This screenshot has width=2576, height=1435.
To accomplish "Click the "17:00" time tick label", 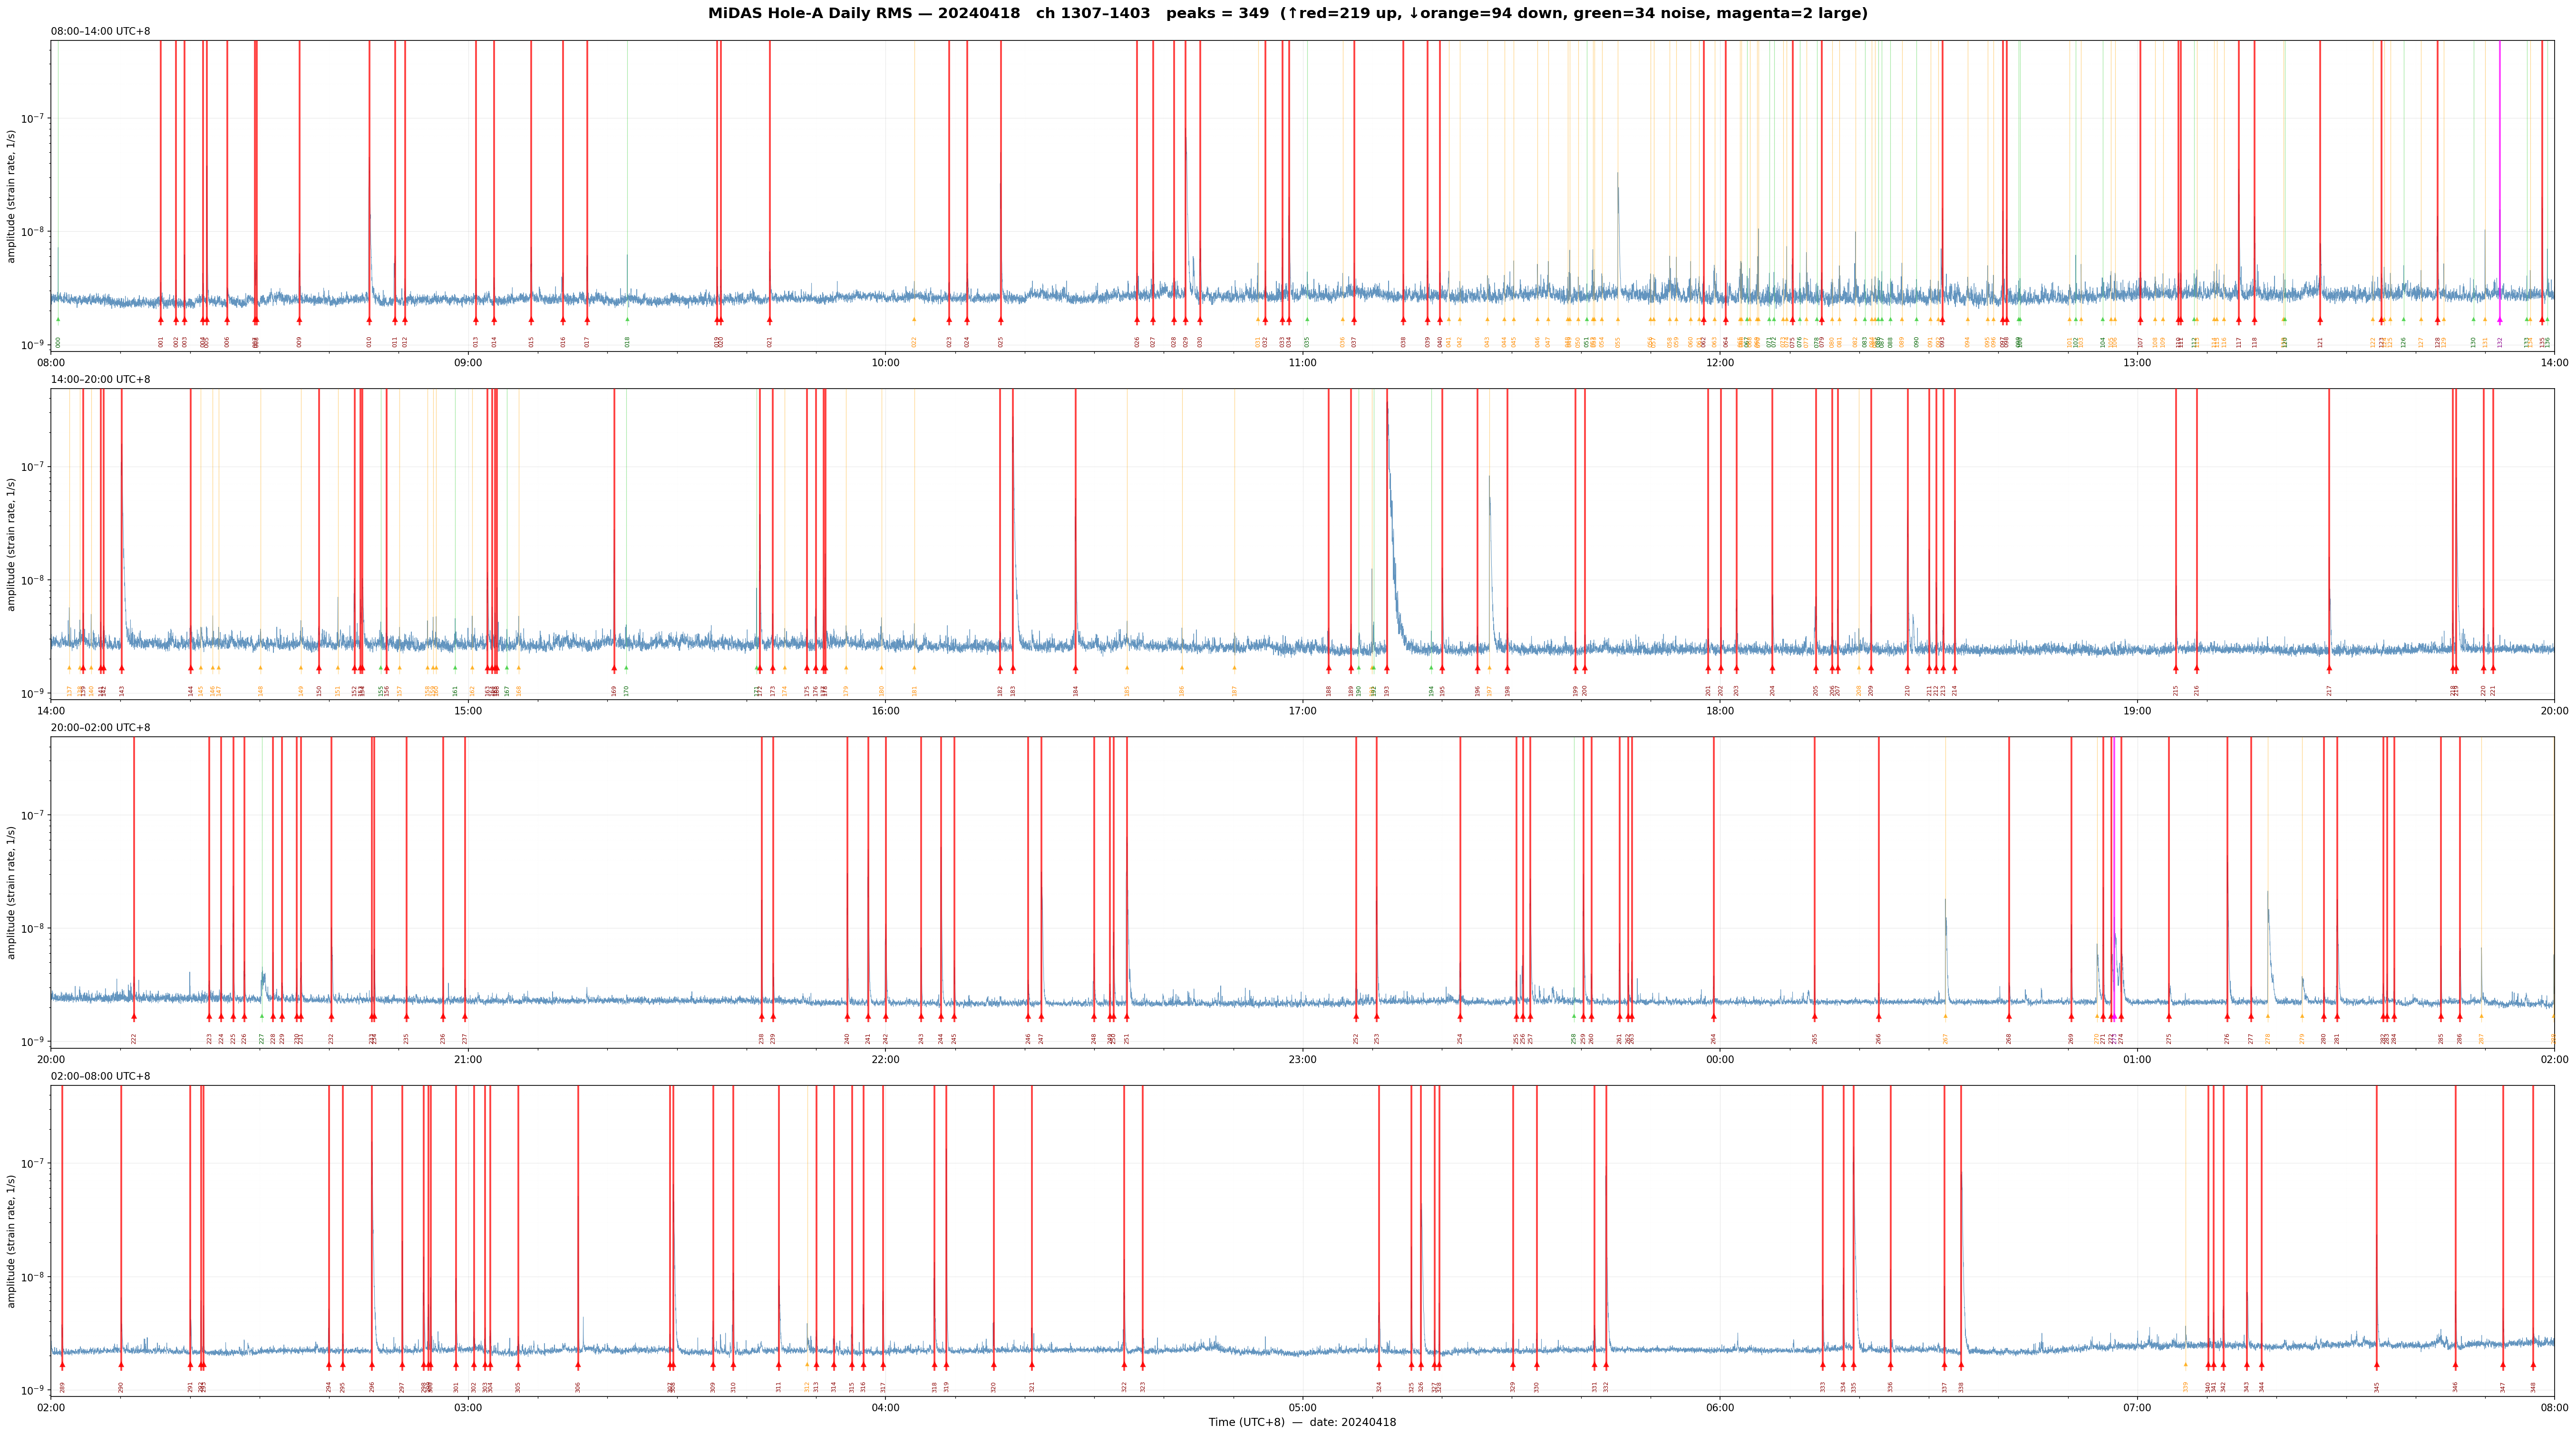I will 1302,711.
